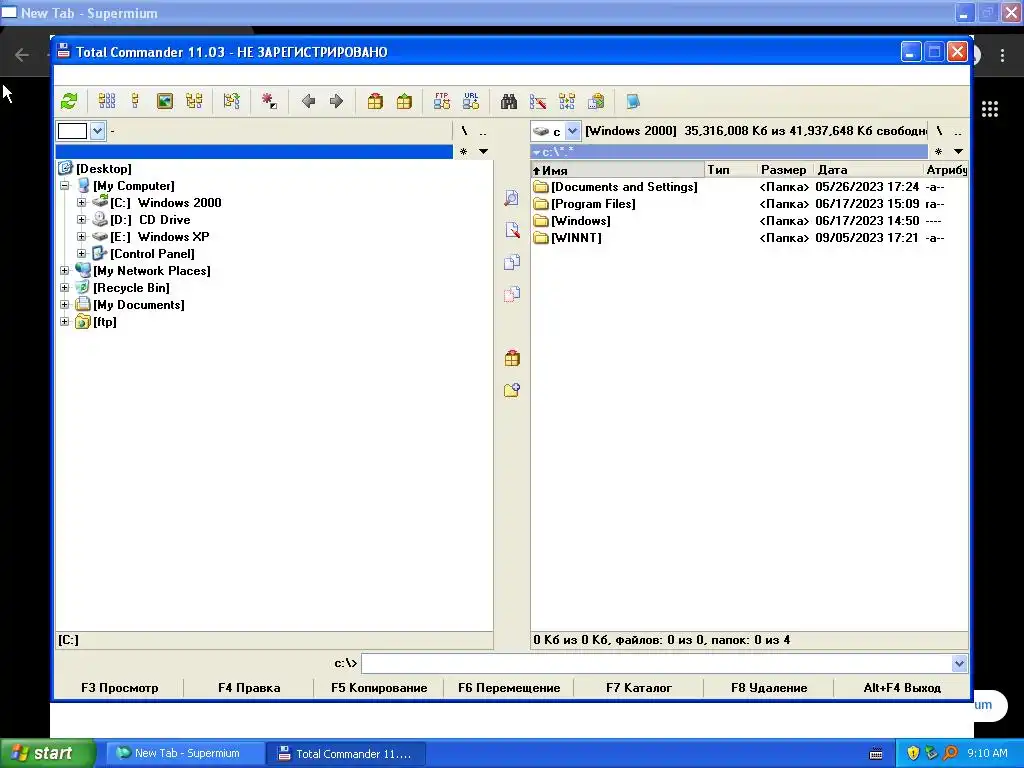1024x768 pixels.
Task: Click the new folder icon in middle bar
Action: point(512,390)
